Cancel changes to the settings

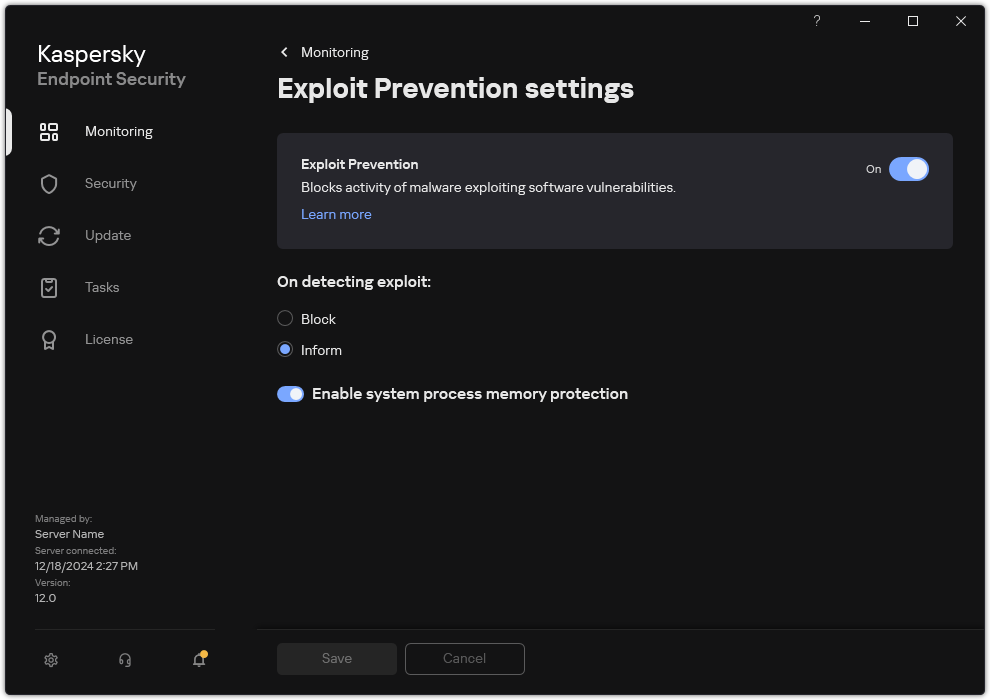tap(464, 658)
